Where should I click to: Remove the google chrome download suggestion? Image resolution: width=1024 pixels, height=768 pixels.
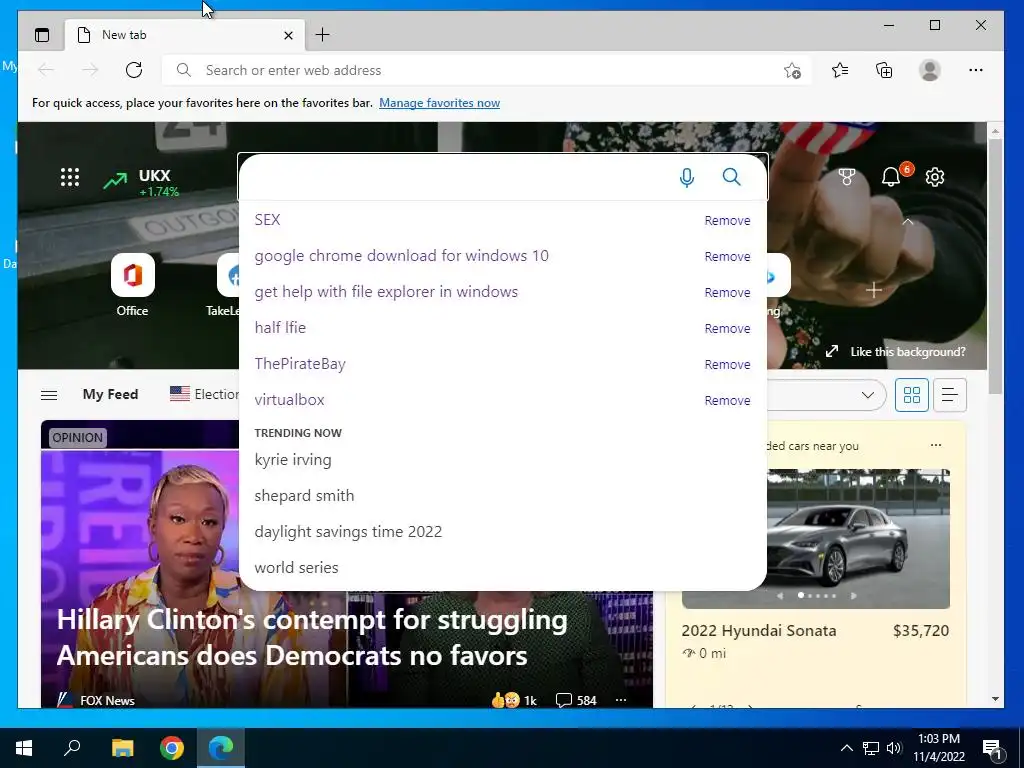[x=727, y=257]
